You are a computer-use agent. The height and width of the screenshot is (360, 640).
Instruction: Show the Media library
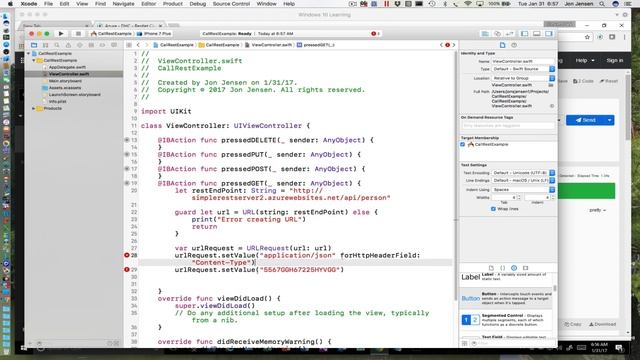click(x=525, y=268)
